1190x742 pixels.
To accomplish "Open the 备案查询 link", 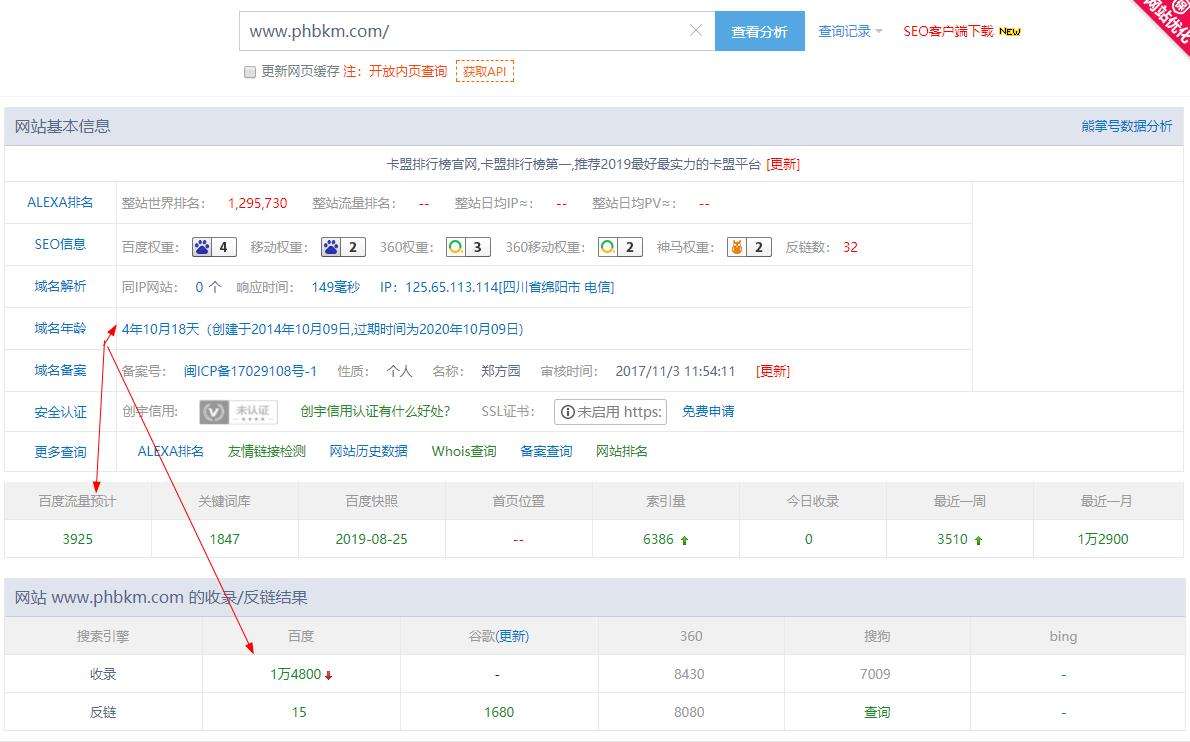I will [546, 451].
